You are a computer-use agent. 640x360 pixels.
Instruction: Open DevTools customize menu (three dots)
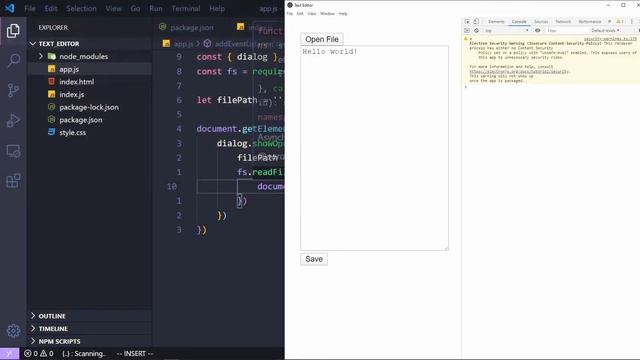point(631,21)
